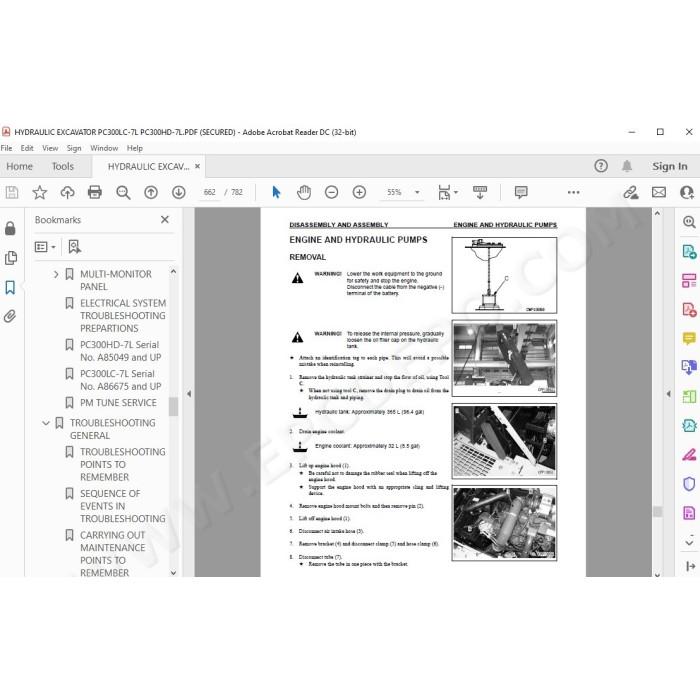The image size is (700, 700).
Task: Toggle Bookmarks panel icon
Action: 10,287
